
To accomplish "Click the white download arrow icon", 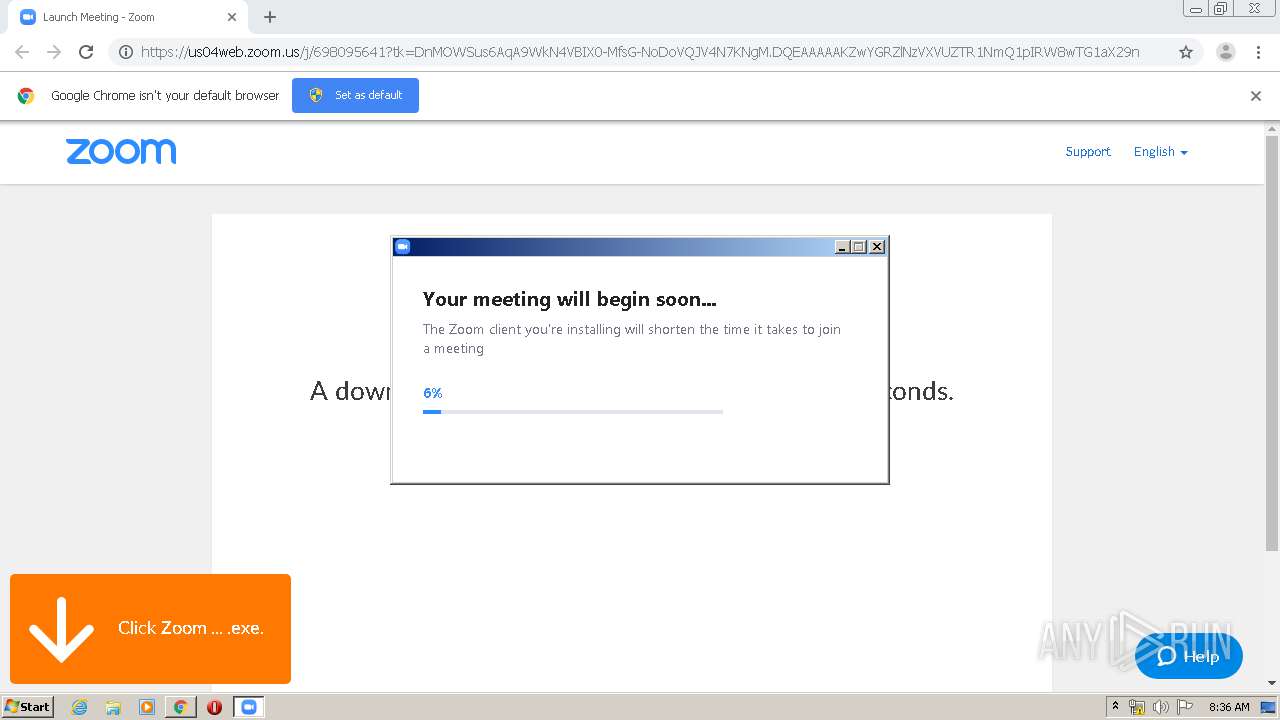I will point(61,630).
